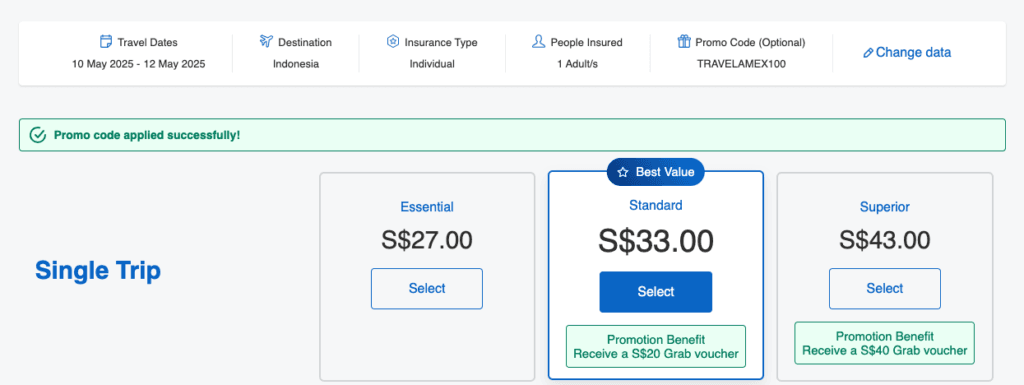Click the TRAVELAMEX100 promo code value
The image size is (1024, 385).
(741, 64)
